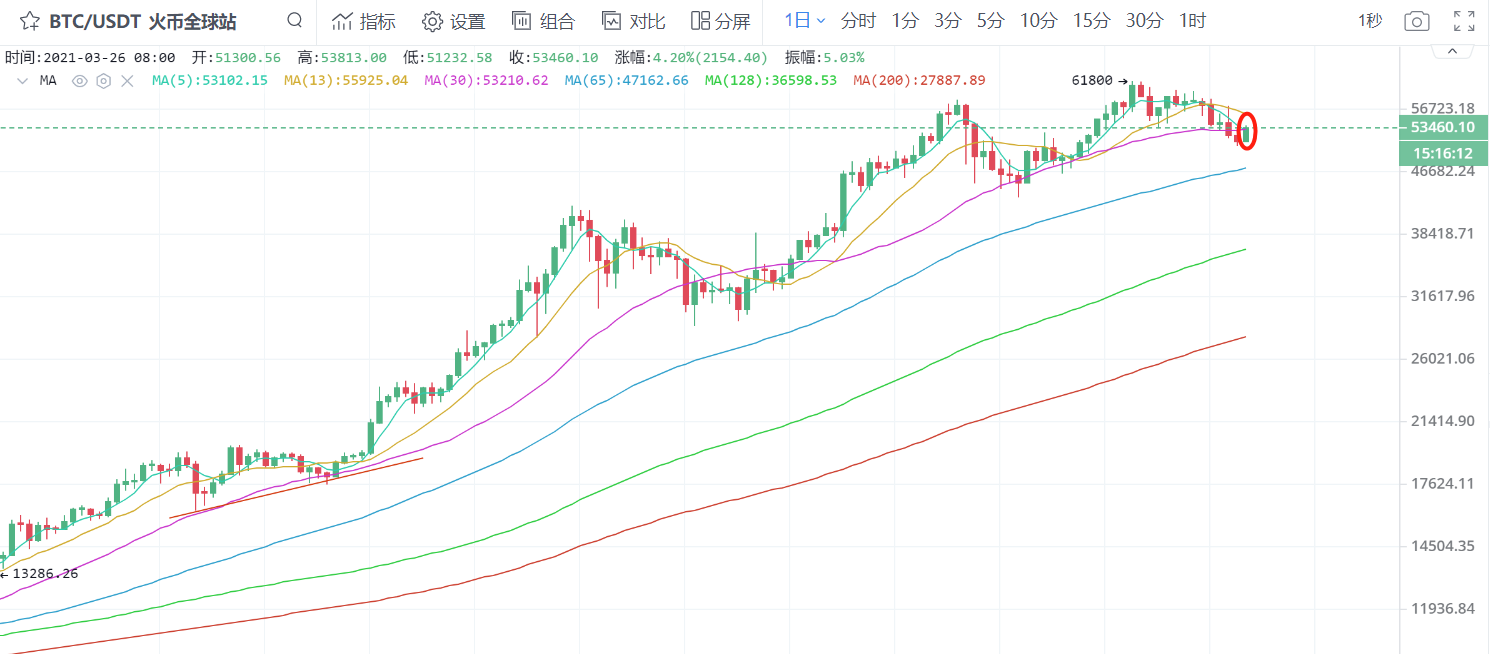Click the 38418.71 price axis label
The height and width of the screenshot is (654, 1490).
1441,233
